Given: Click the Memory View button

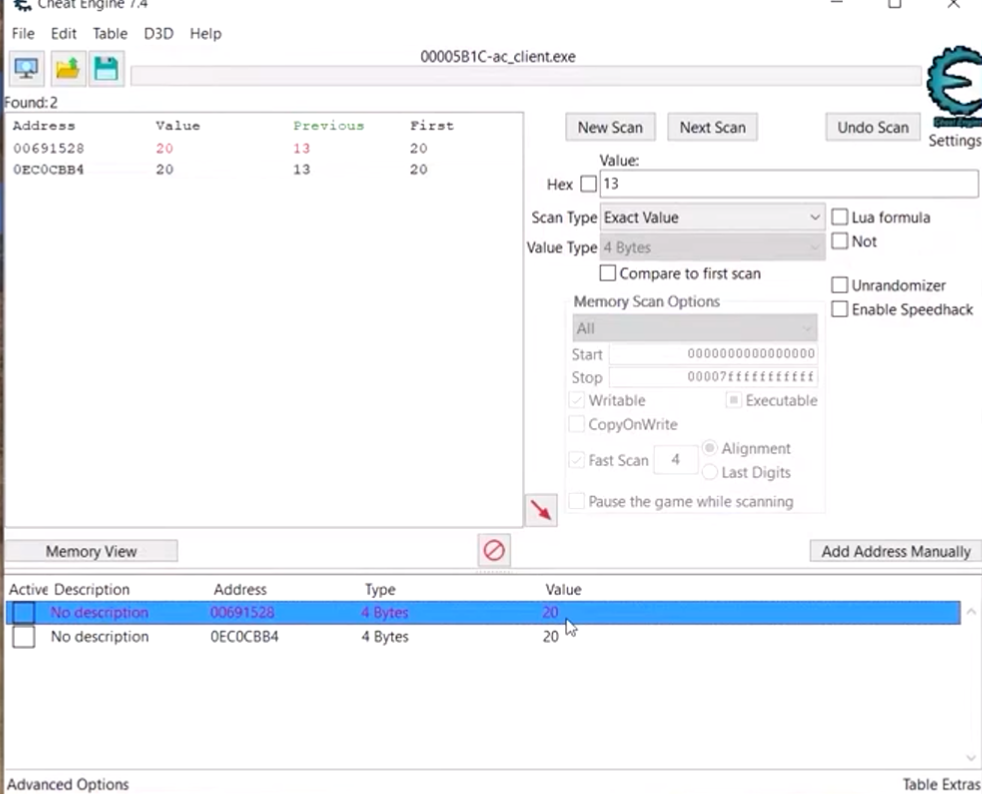Looking at the screenshot, I should (x=91, y=551).
